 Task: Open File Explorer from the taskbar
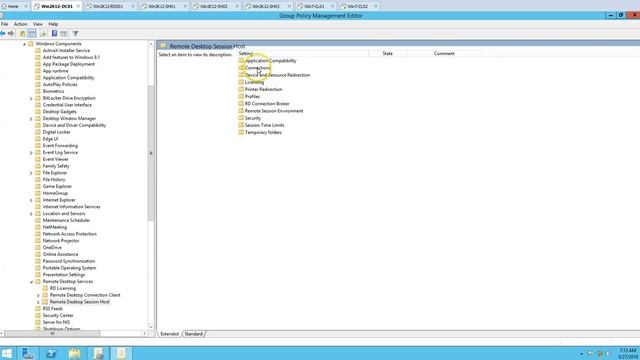click(x=75, y=353)
